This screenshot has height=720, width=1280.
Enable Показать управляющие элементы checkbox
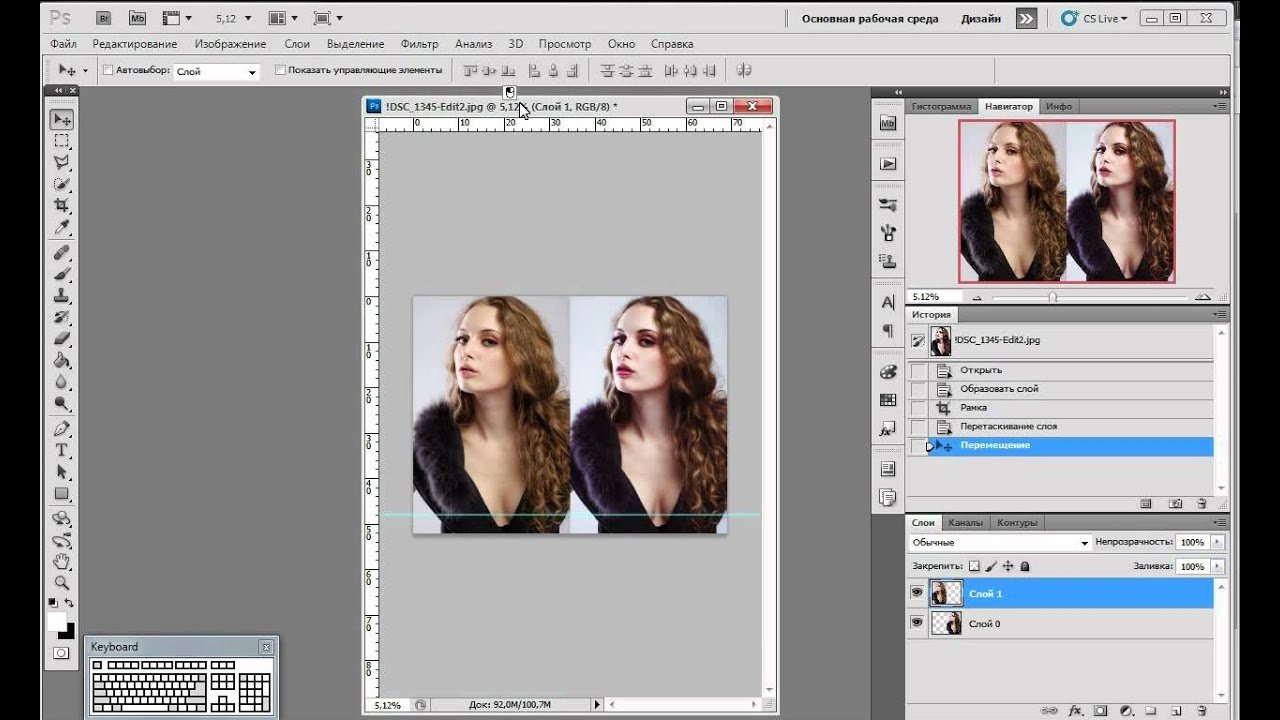[280, 70]
